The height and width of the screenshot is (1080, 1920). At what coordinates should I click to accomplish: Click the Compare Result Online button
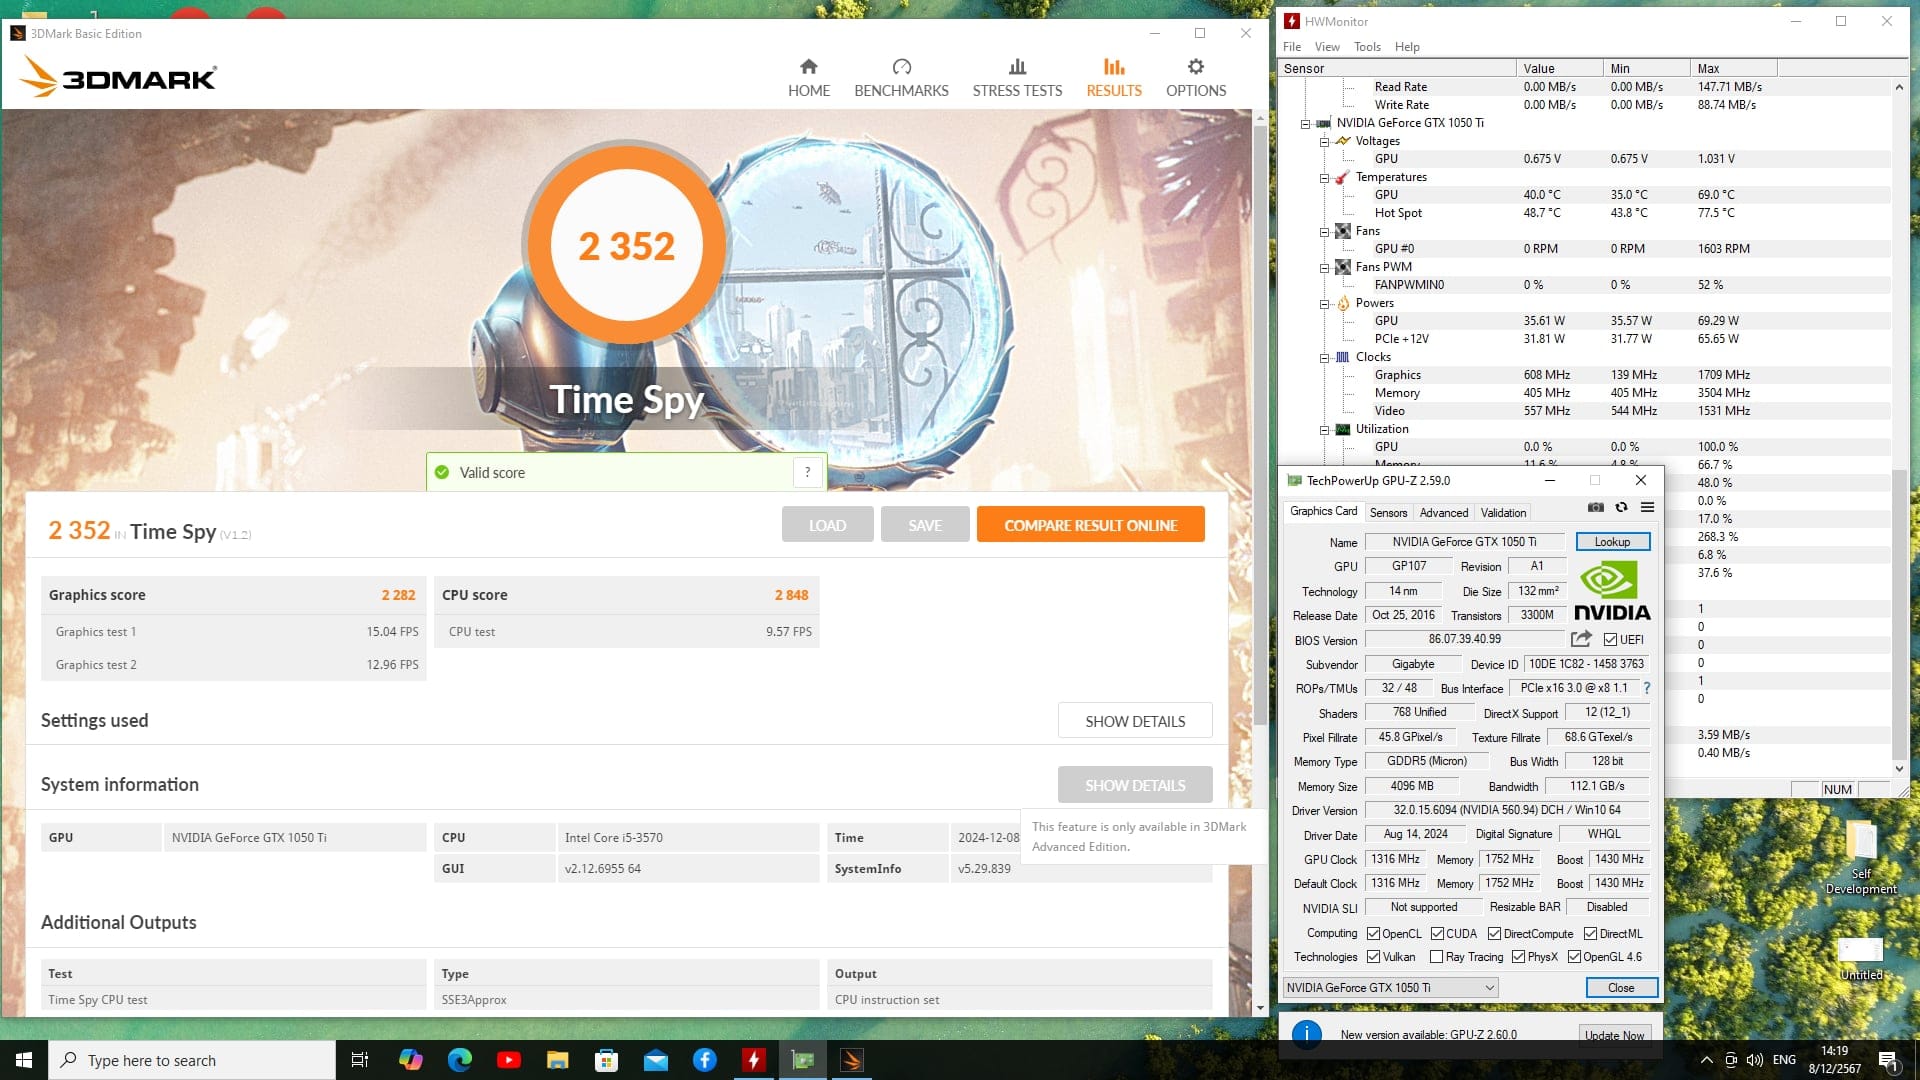click(1090, 525)
